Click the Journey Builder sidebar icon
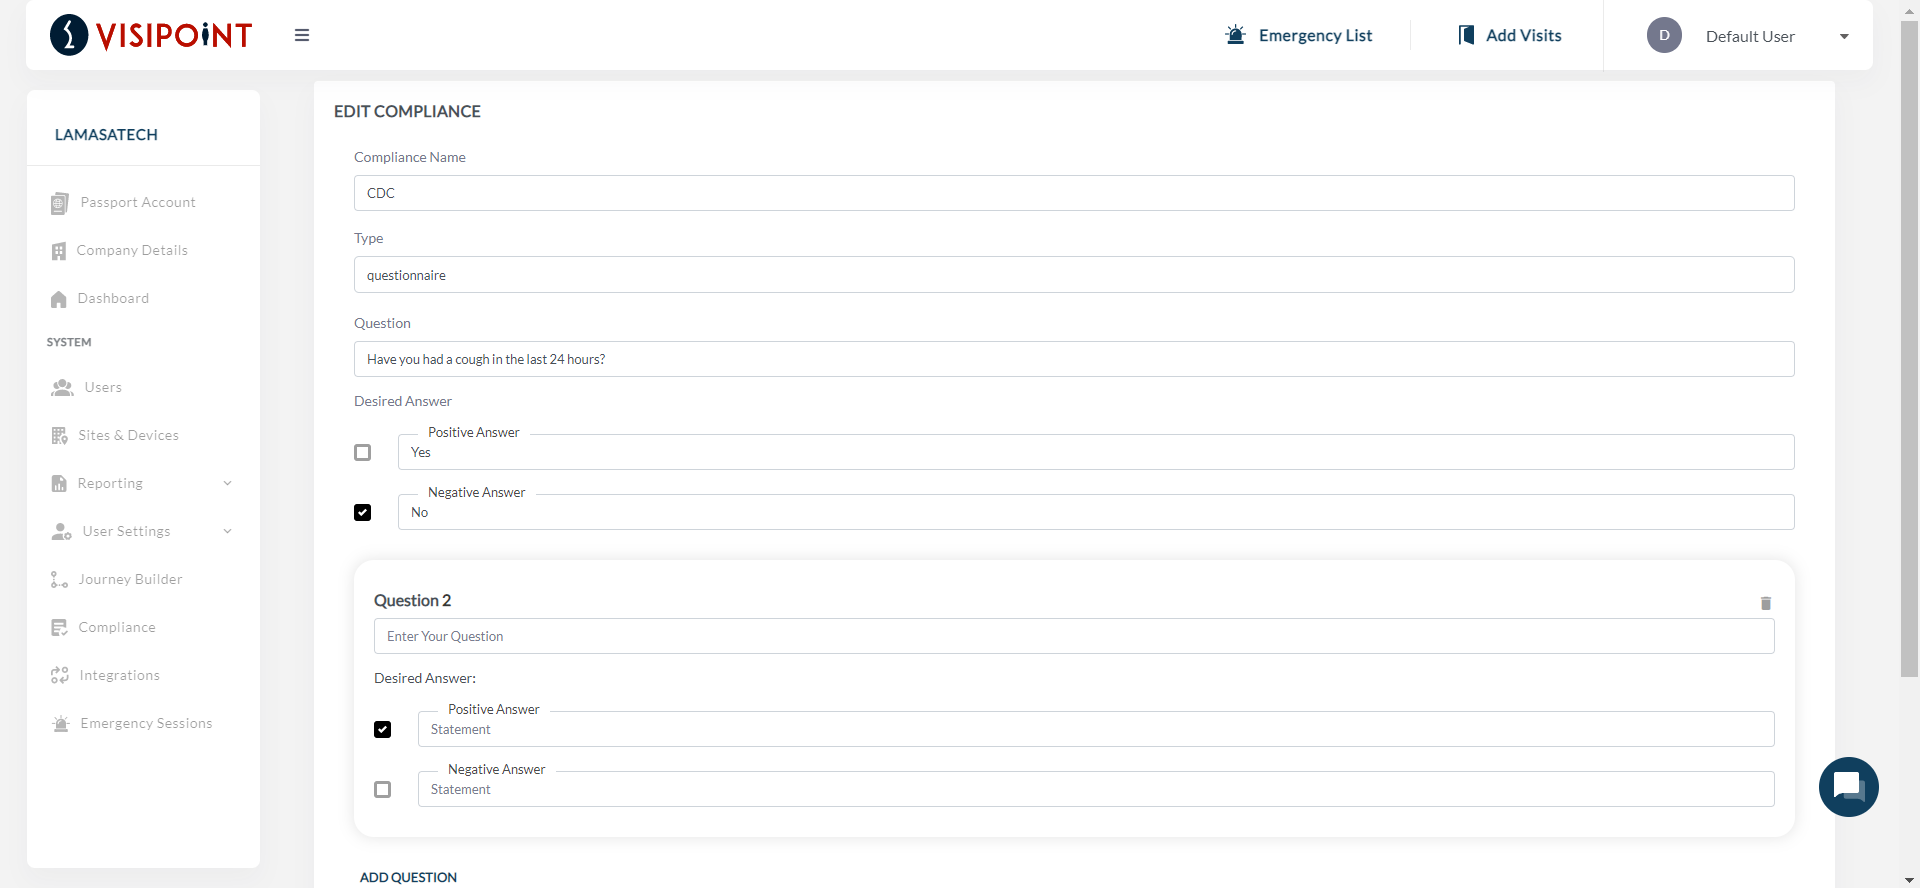The height and width of the screenshot is (888, 1920). coord(59,580)
